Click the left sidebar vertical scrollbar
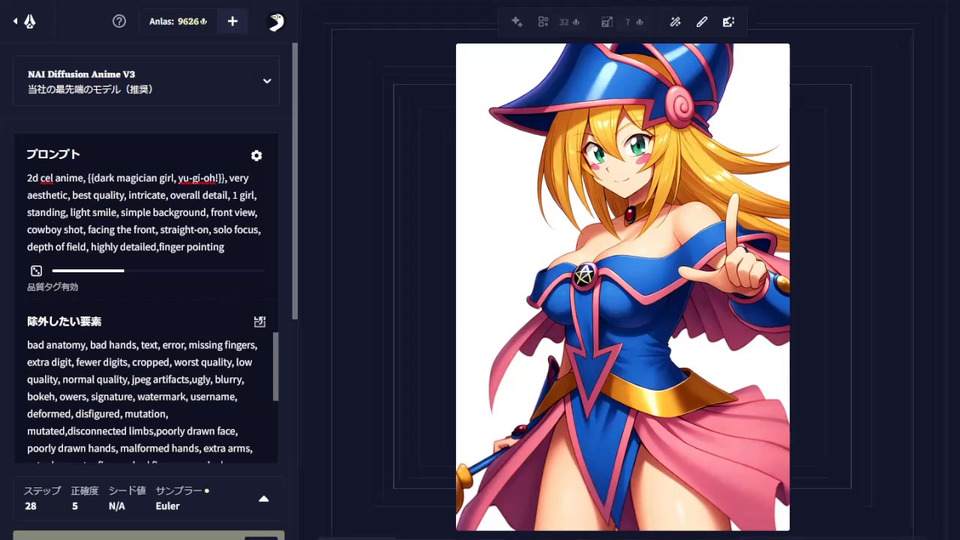This screenshot has height=540, width=960. coord(295,181)
